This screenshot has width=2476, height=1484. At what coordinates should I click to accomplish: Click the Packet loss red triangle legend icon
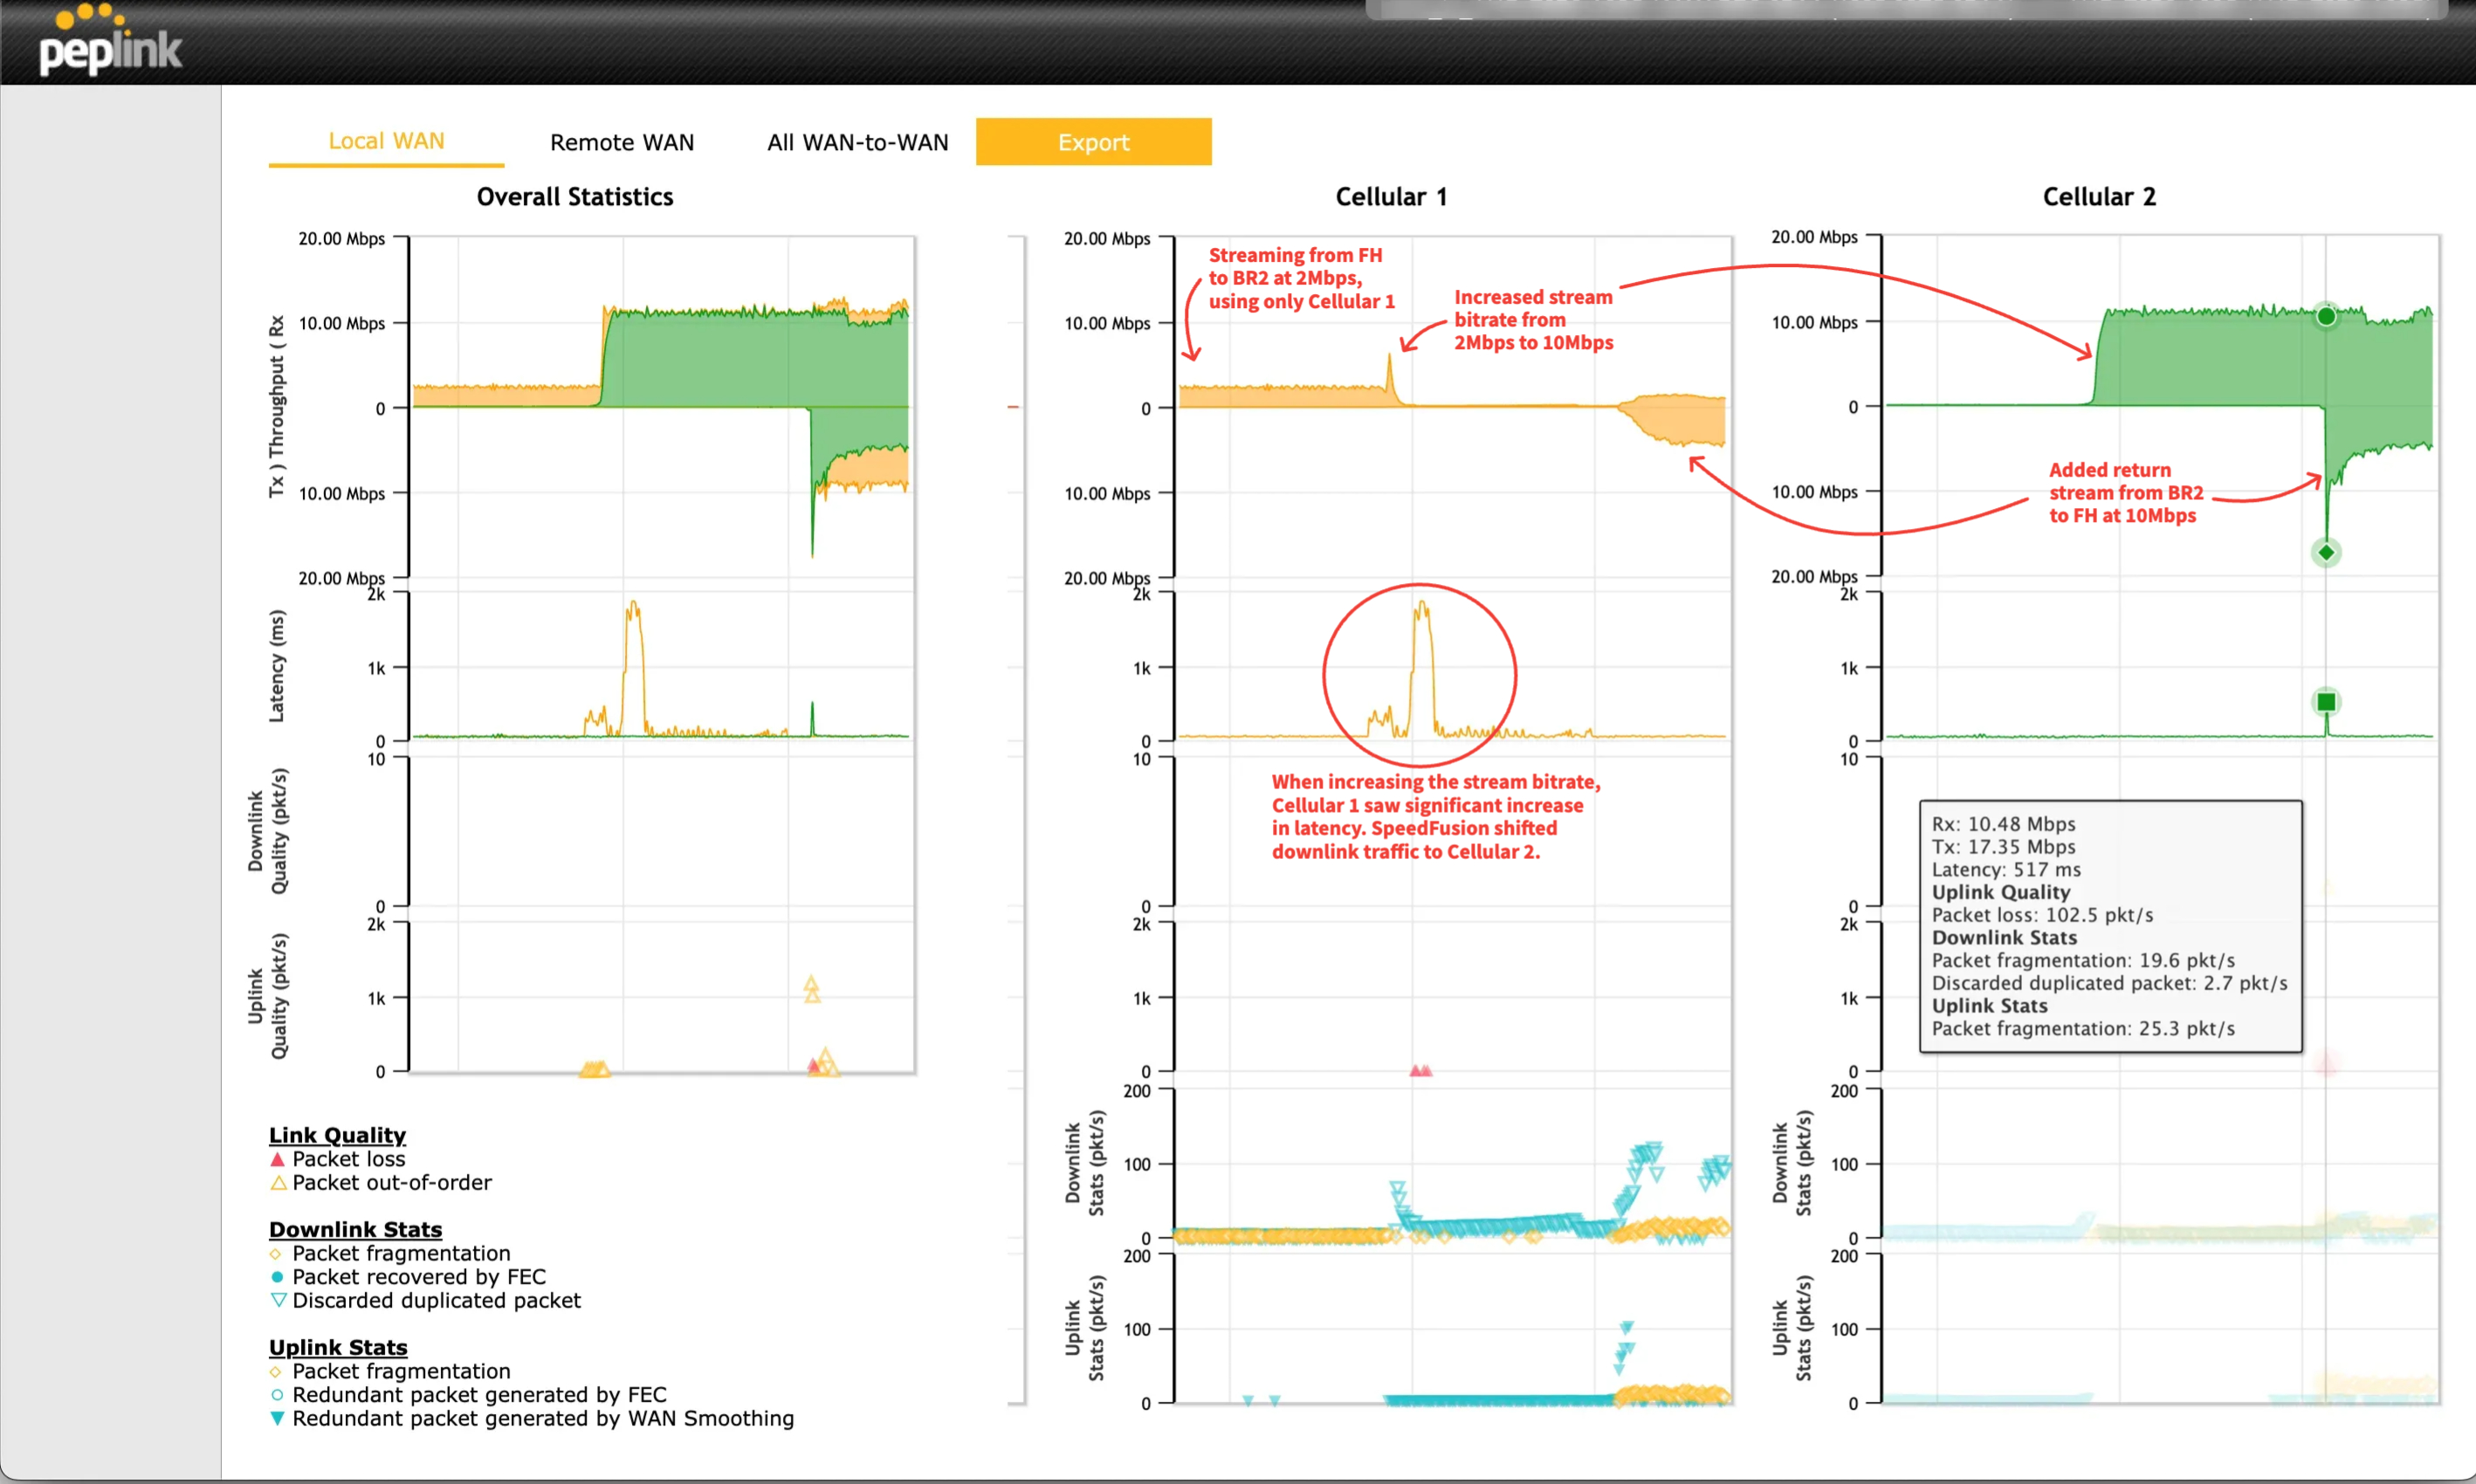tap(278, 1159)
